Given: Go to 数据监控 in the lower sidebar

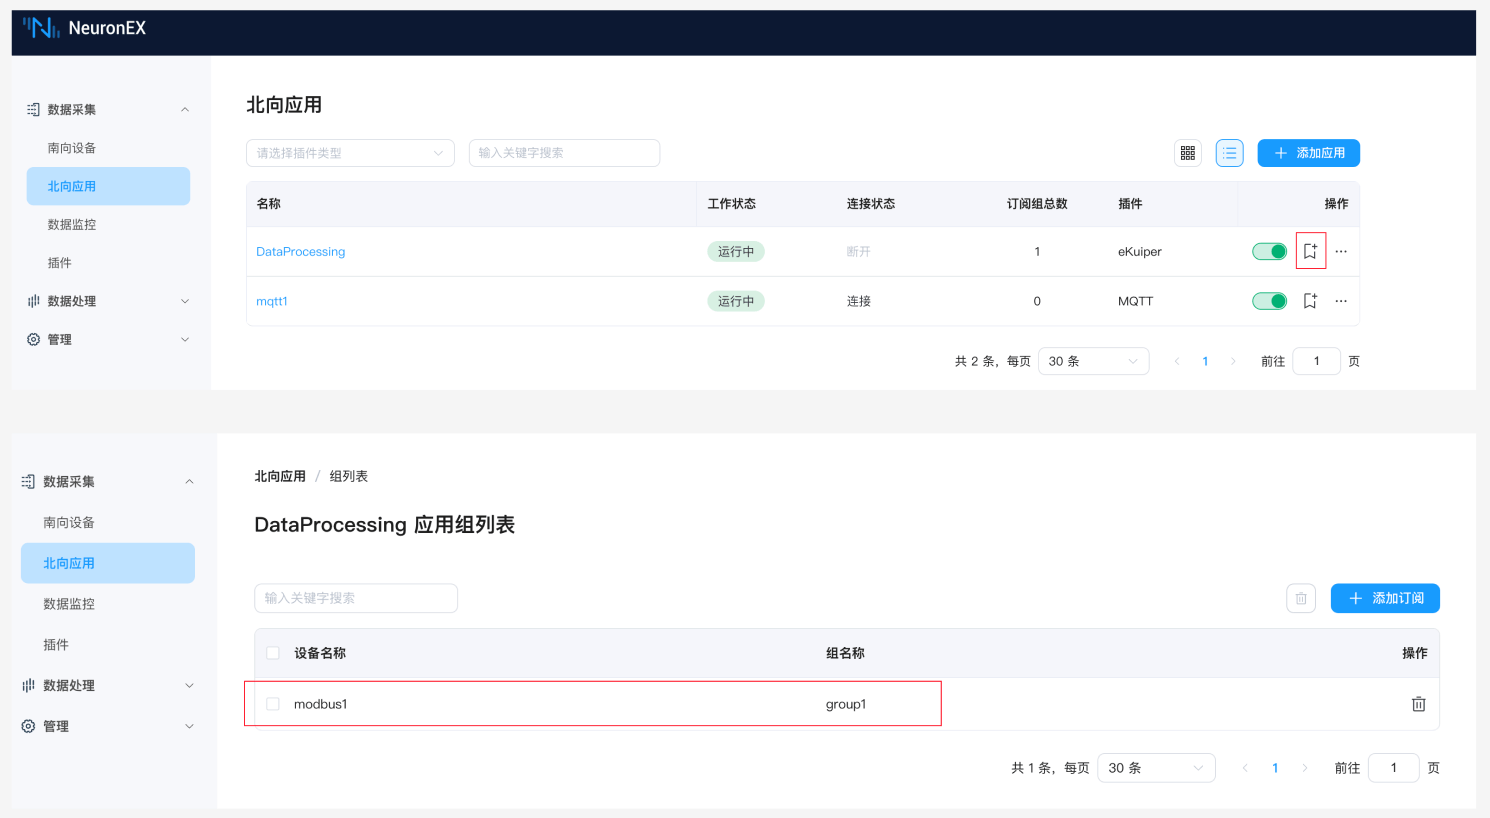Looking at the screenshot, I should [69, 604].
